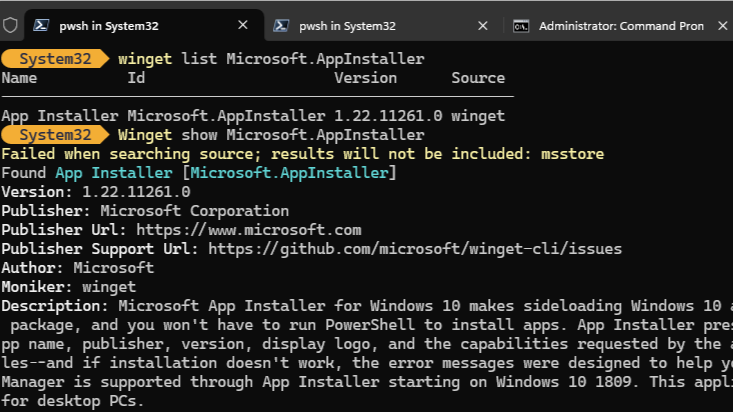Viewport: 733px width, 412px height.
Task: Close the second pwsh in System32 tab
Action: coord(483,26)
